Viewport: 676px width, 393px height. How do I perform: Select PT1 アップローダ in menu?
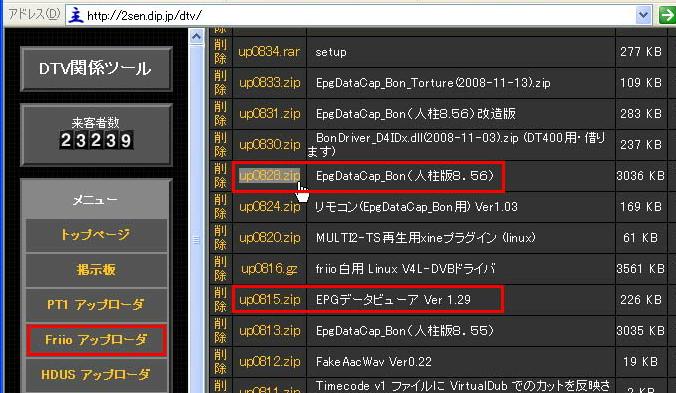pyautogui.click(x=96, y=305)
